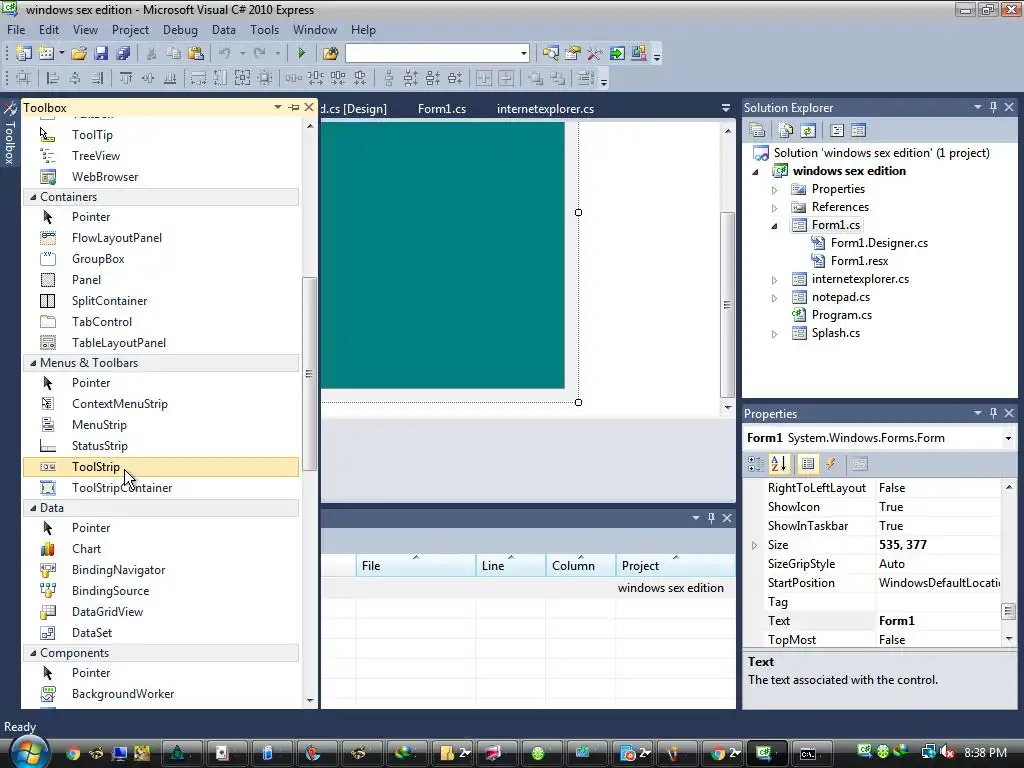The height and width of the screenshot is (768, 1024).
Task: Open the Debug menu
Action: 180,30
